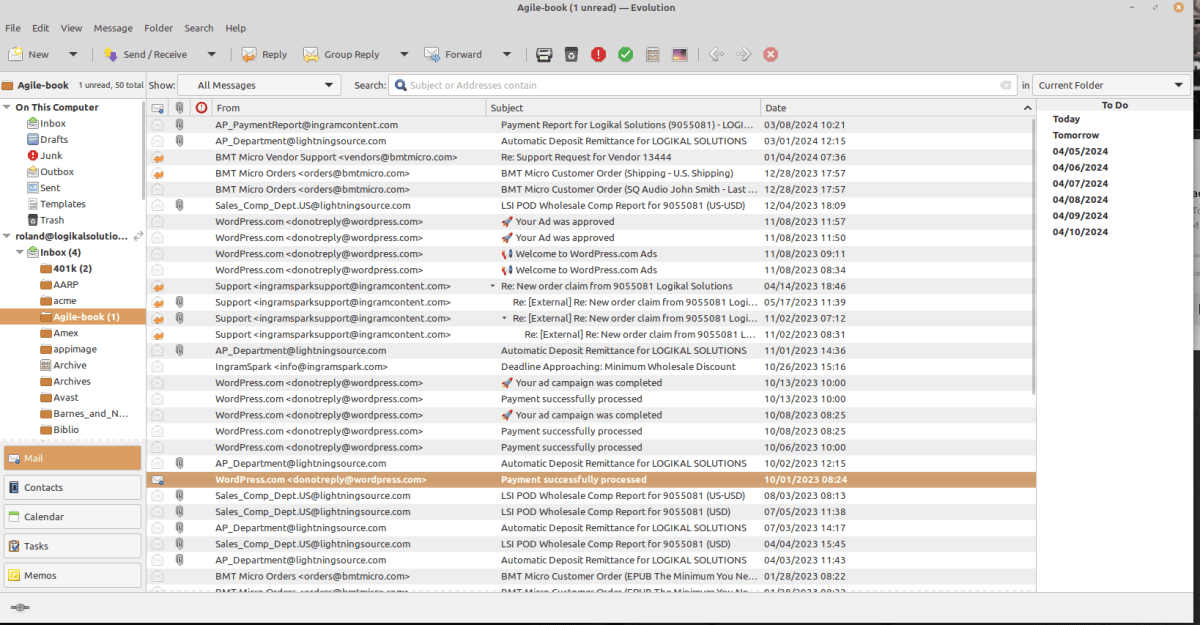The width and height of the screenshot is (1200, 625).
Task: Click the green Not Junk checkmark icon
Action: [x=625, y=55]
